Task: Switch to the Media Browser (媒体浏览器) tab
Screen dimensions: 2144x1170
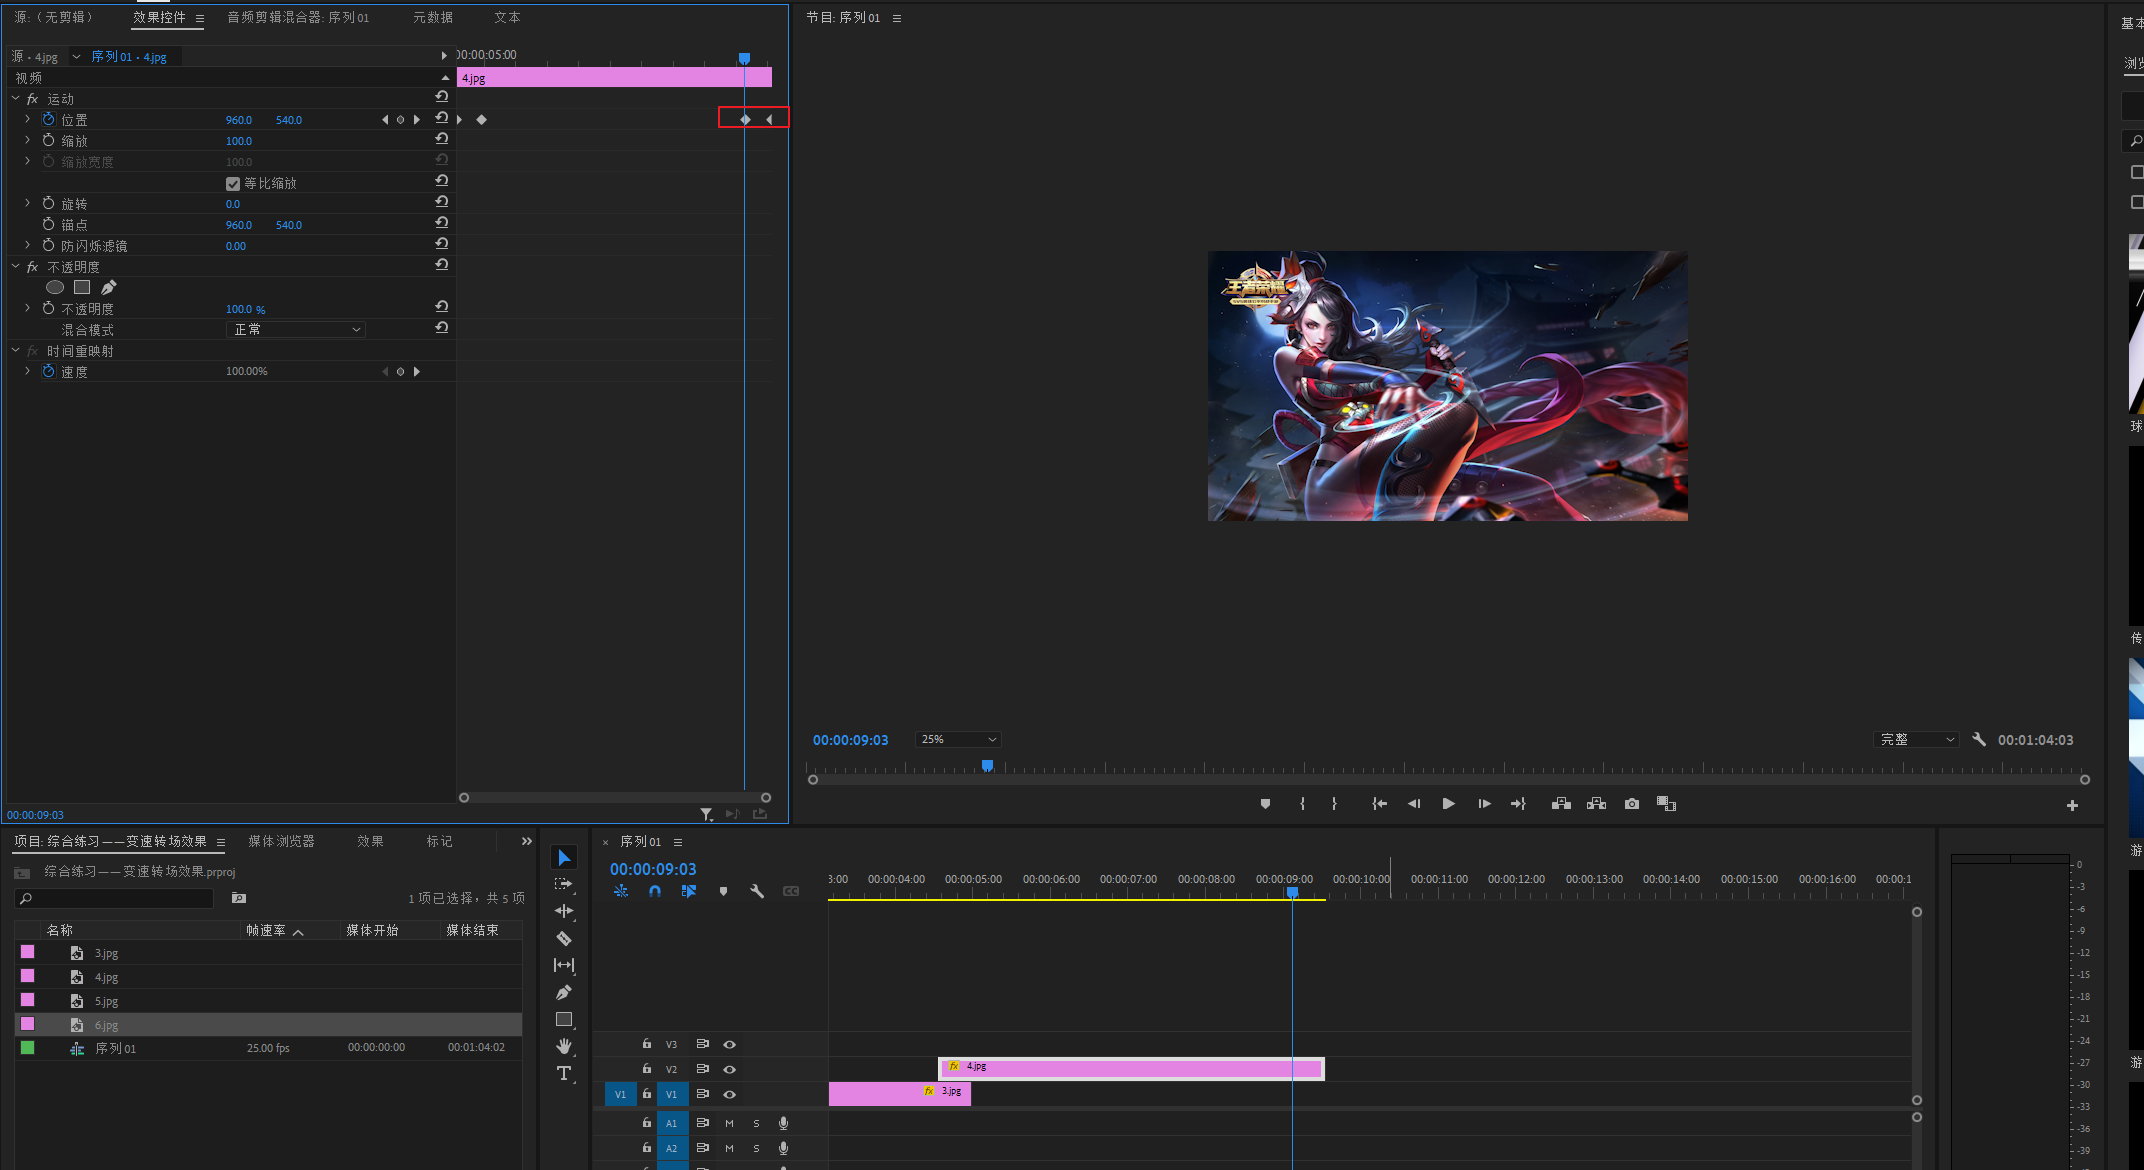Action: [281, 841]
